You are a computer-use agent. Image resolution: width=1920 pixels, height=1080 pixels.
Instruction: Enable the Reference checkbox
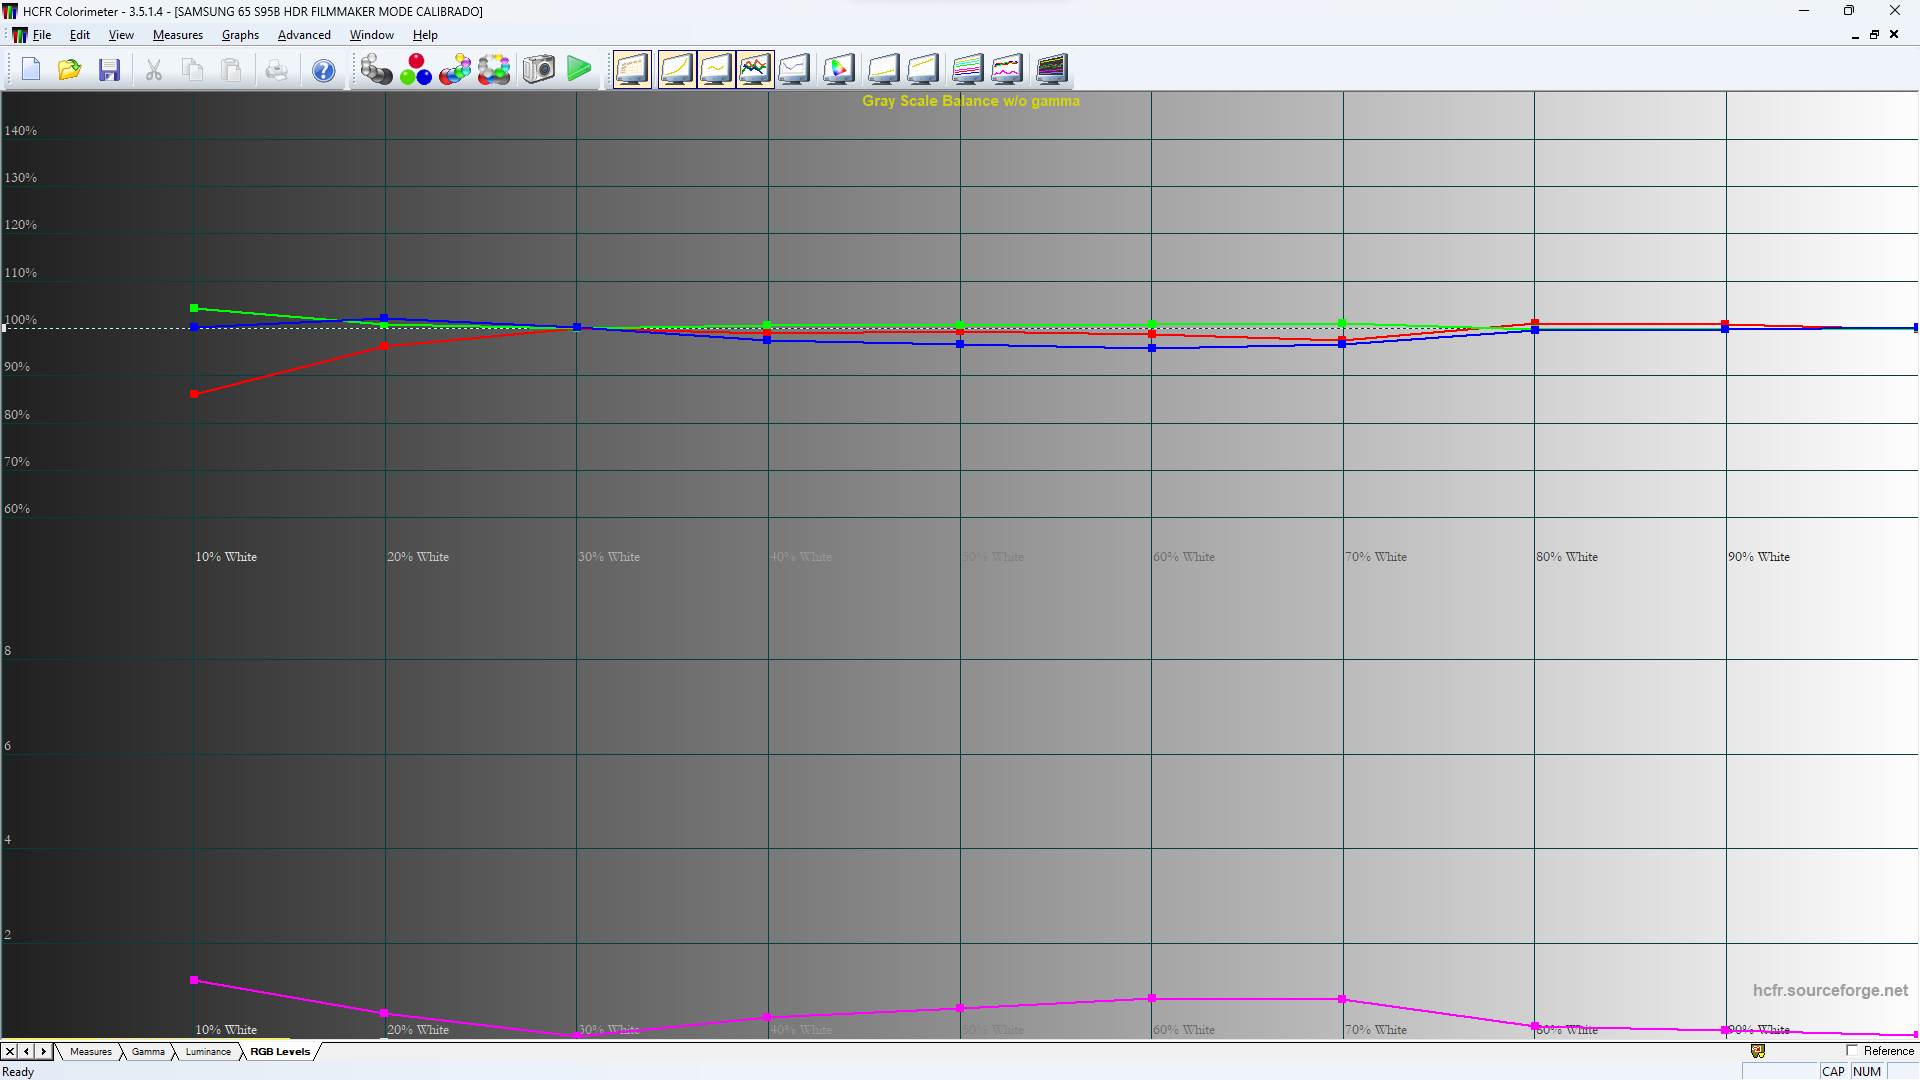click(1852, 1051)
